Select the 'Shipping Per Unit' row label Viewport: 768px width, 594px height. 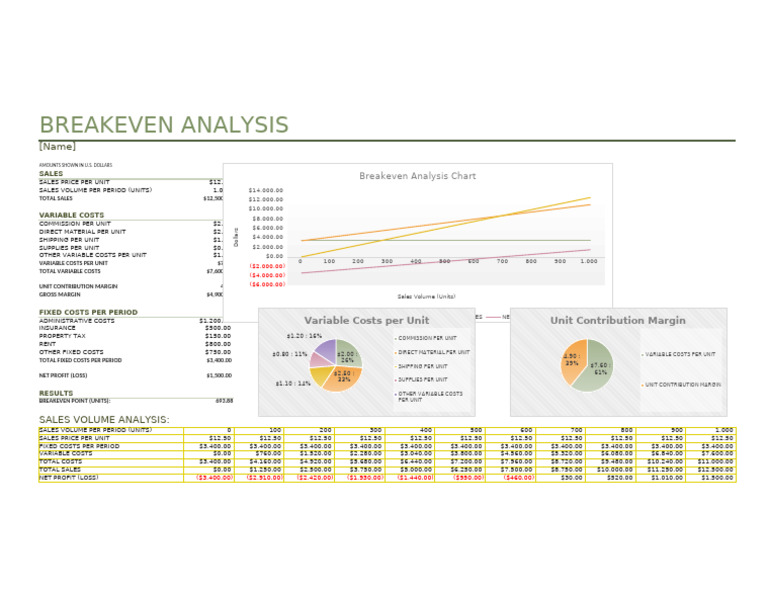click(69, 240)
